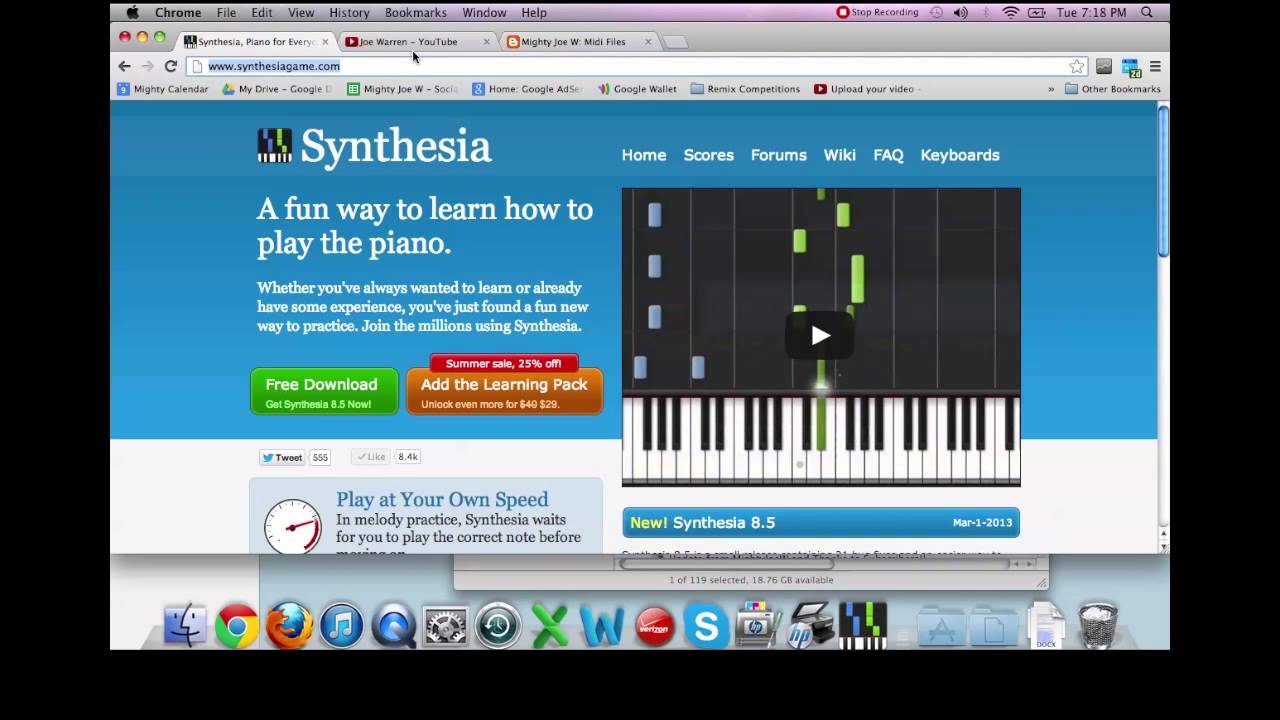The image size is (1280, 720).
Task: Click the Wi-Fi status icon
Action: (1010, 12)
